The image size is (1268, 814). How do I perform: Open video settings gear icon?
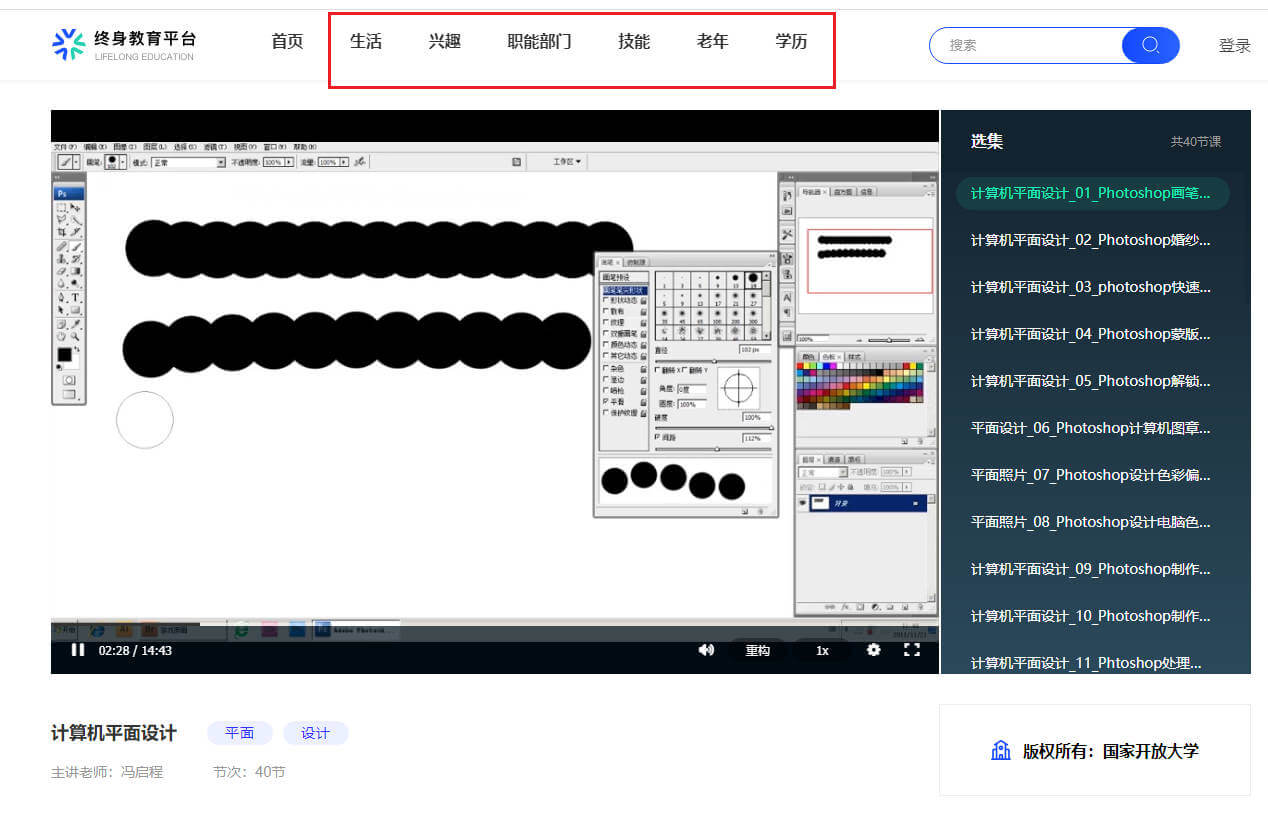click(x=873, y=650)
